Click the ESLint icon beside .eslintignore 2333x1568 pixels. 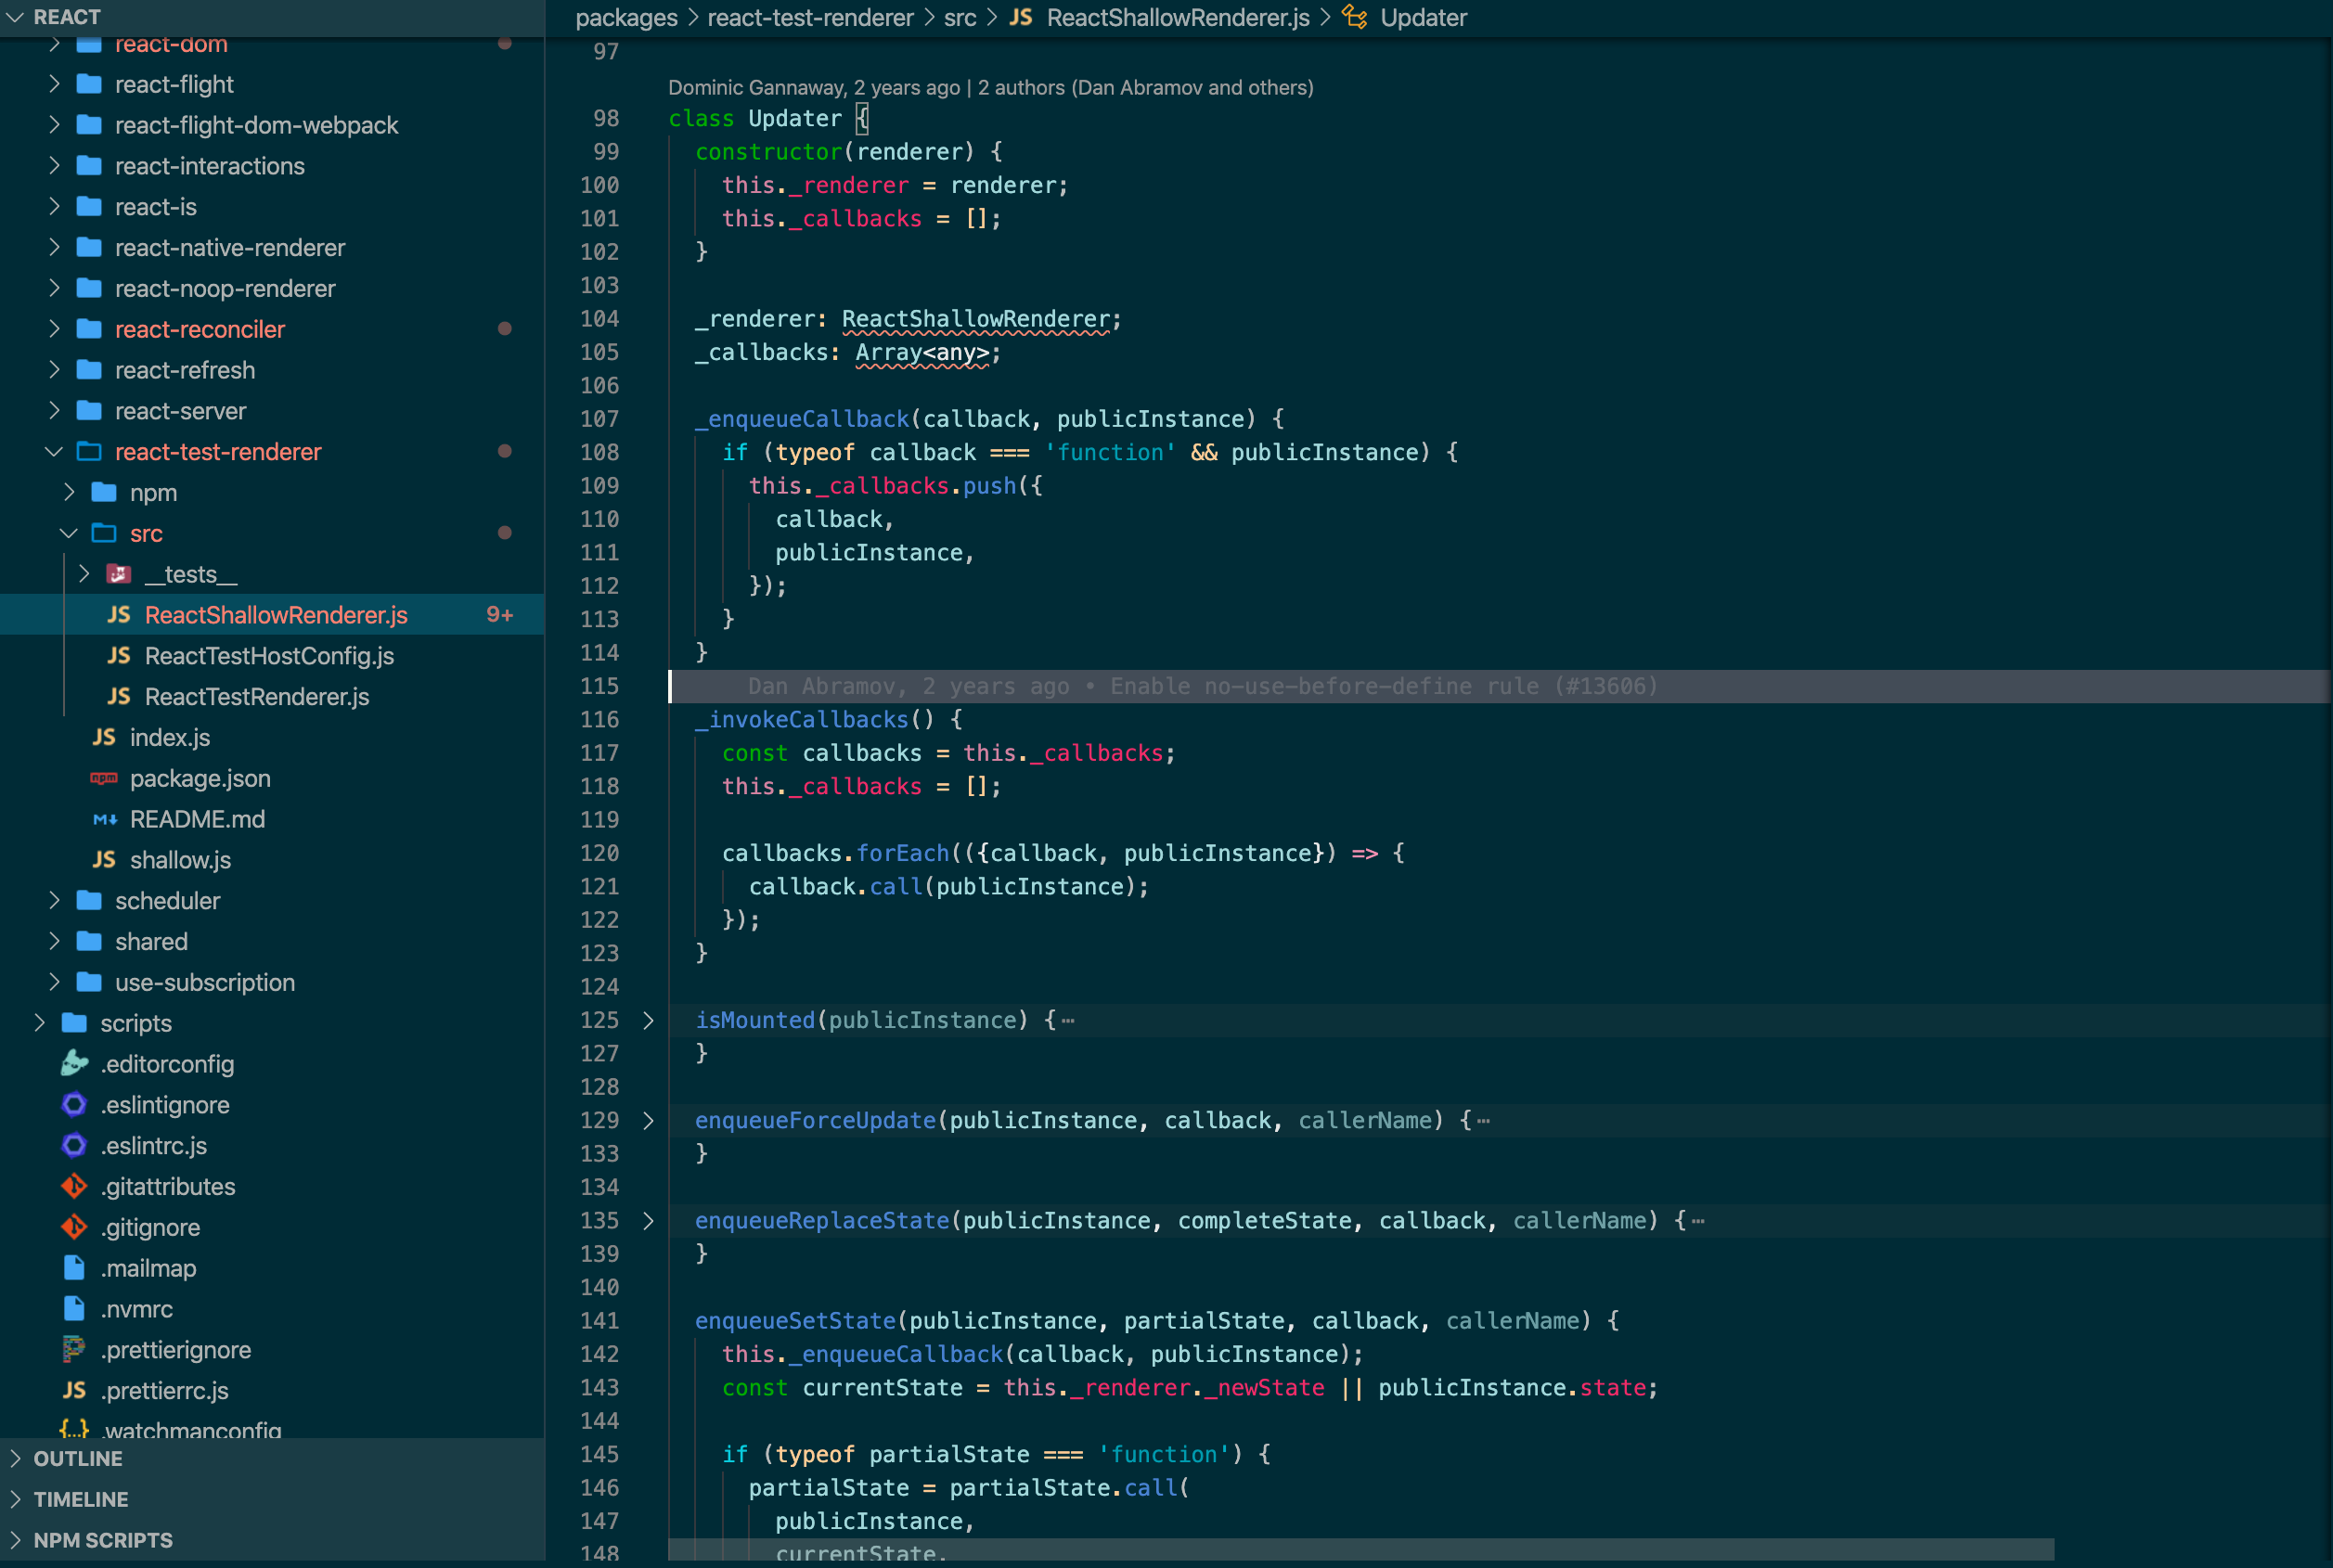coord(74,1105)
